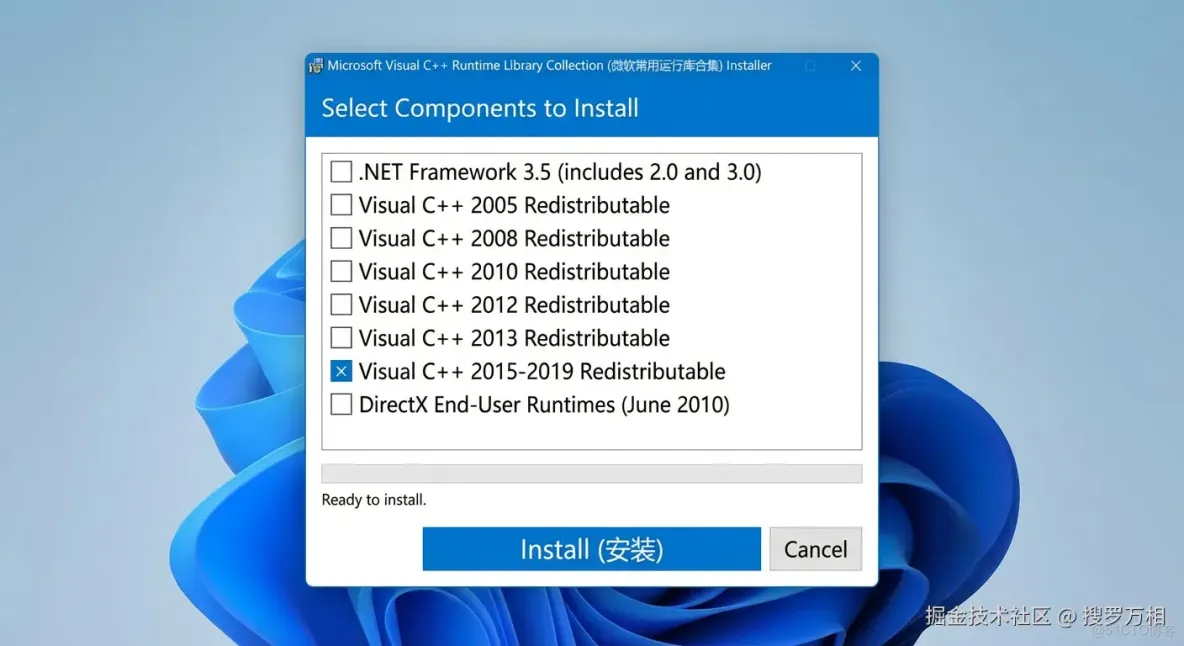Close the installer window
This screenshot has width=1184, height=646.
[x=856, y=65]
